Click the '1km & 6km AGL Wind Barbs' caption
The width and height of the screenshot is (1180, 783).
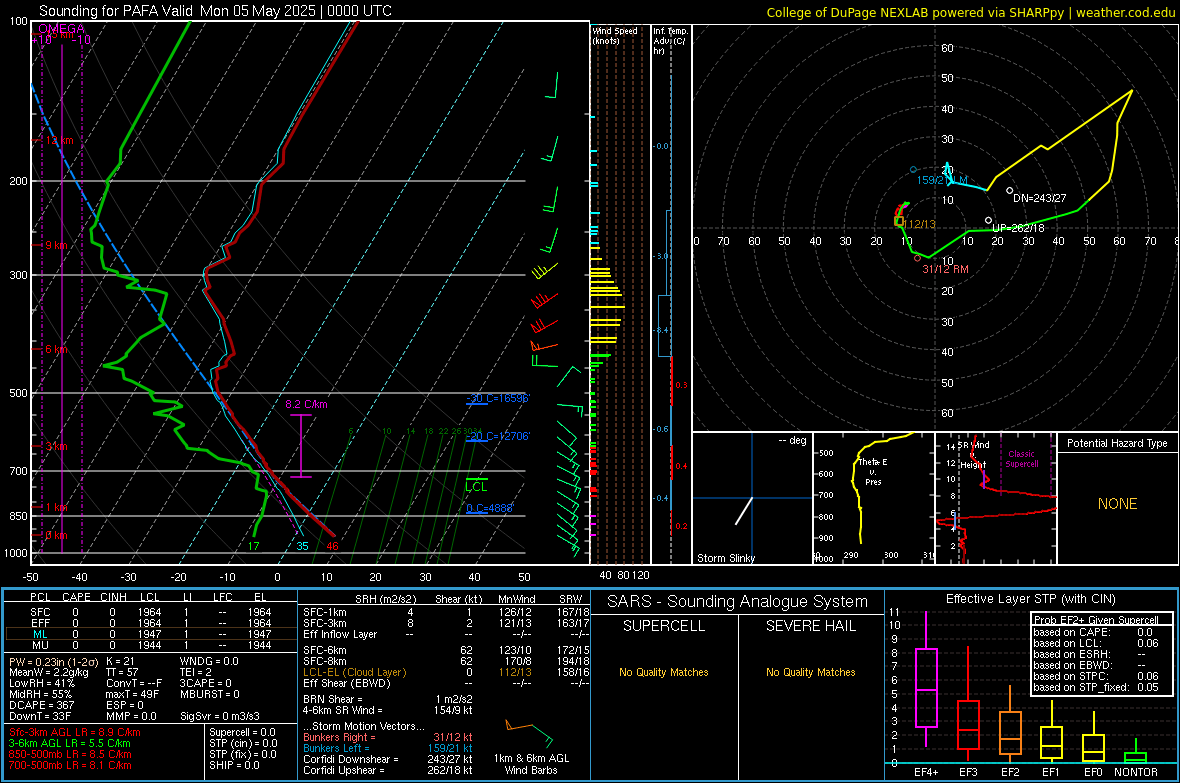tap(531, 764)
